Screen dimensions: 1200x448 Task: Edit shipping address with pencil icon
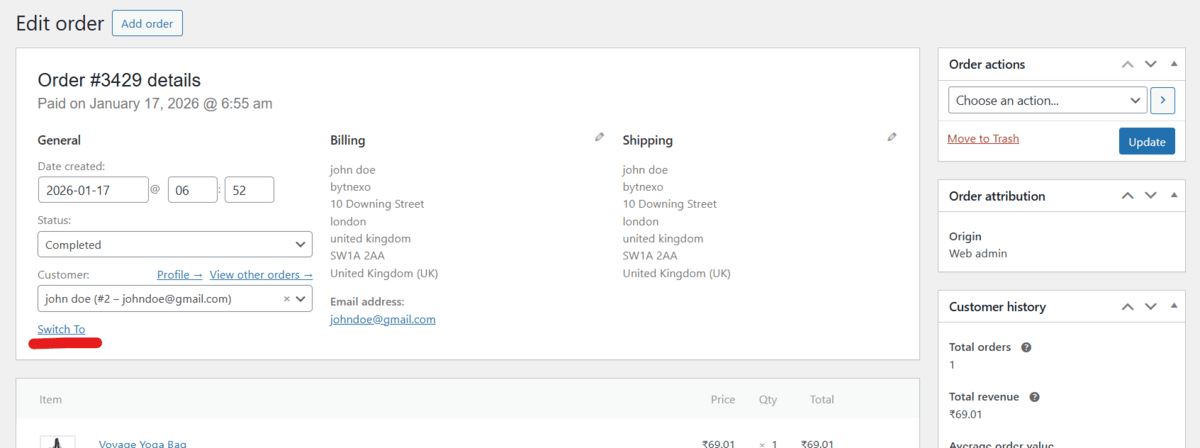pos(892,137)
